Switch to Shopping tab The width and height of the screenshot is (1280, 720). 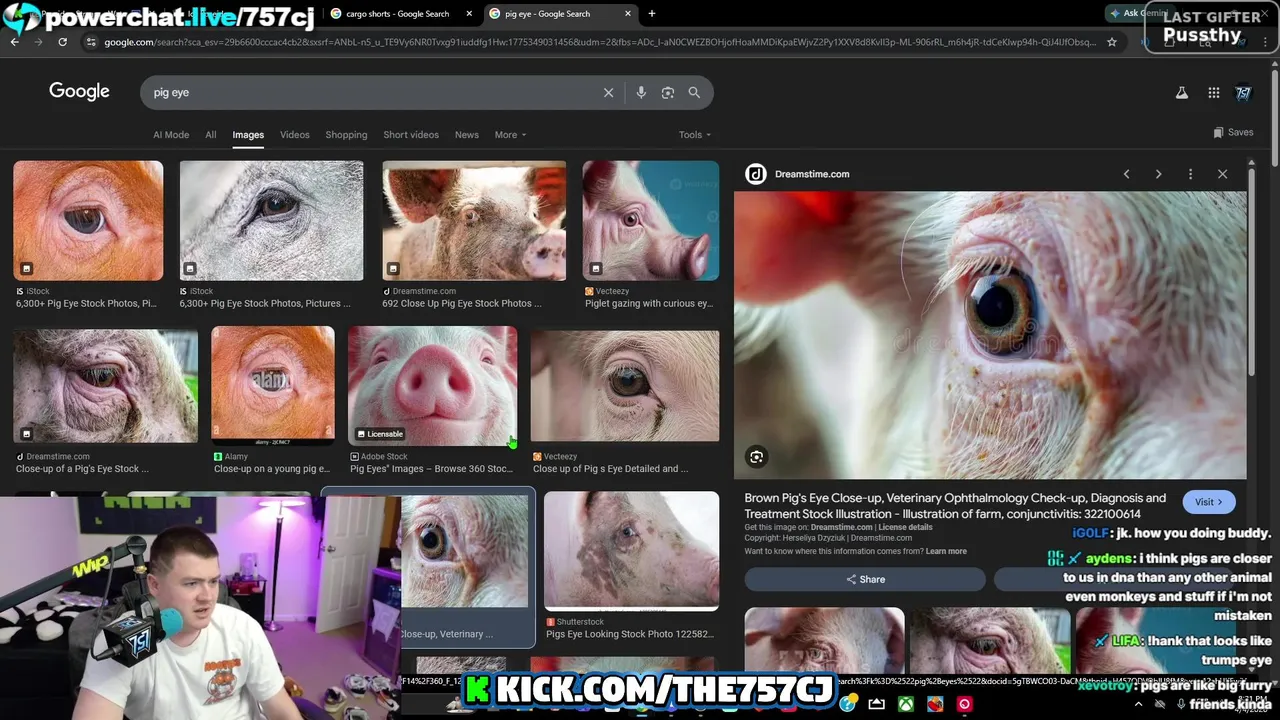pos(346,135)
